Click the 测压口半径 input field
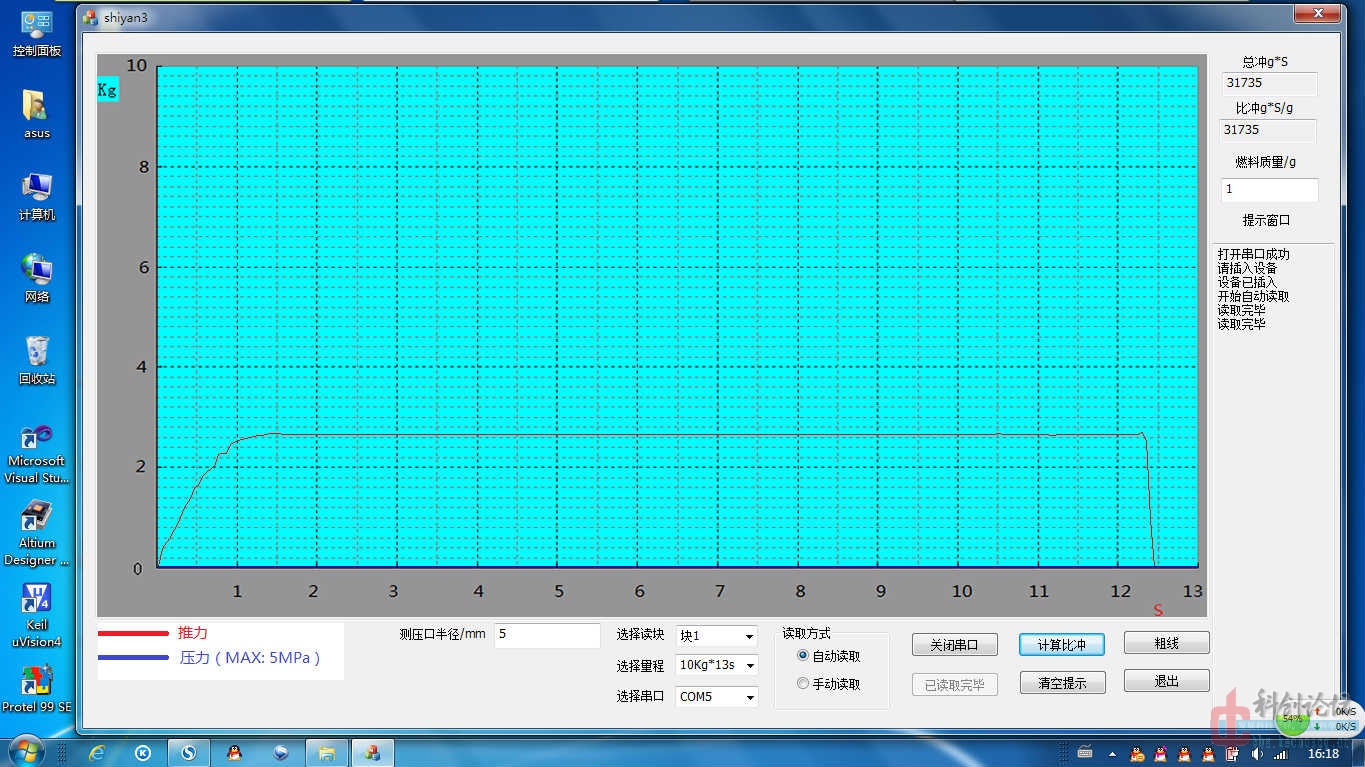Screen dimensions: 1365x767 (546, 634)
